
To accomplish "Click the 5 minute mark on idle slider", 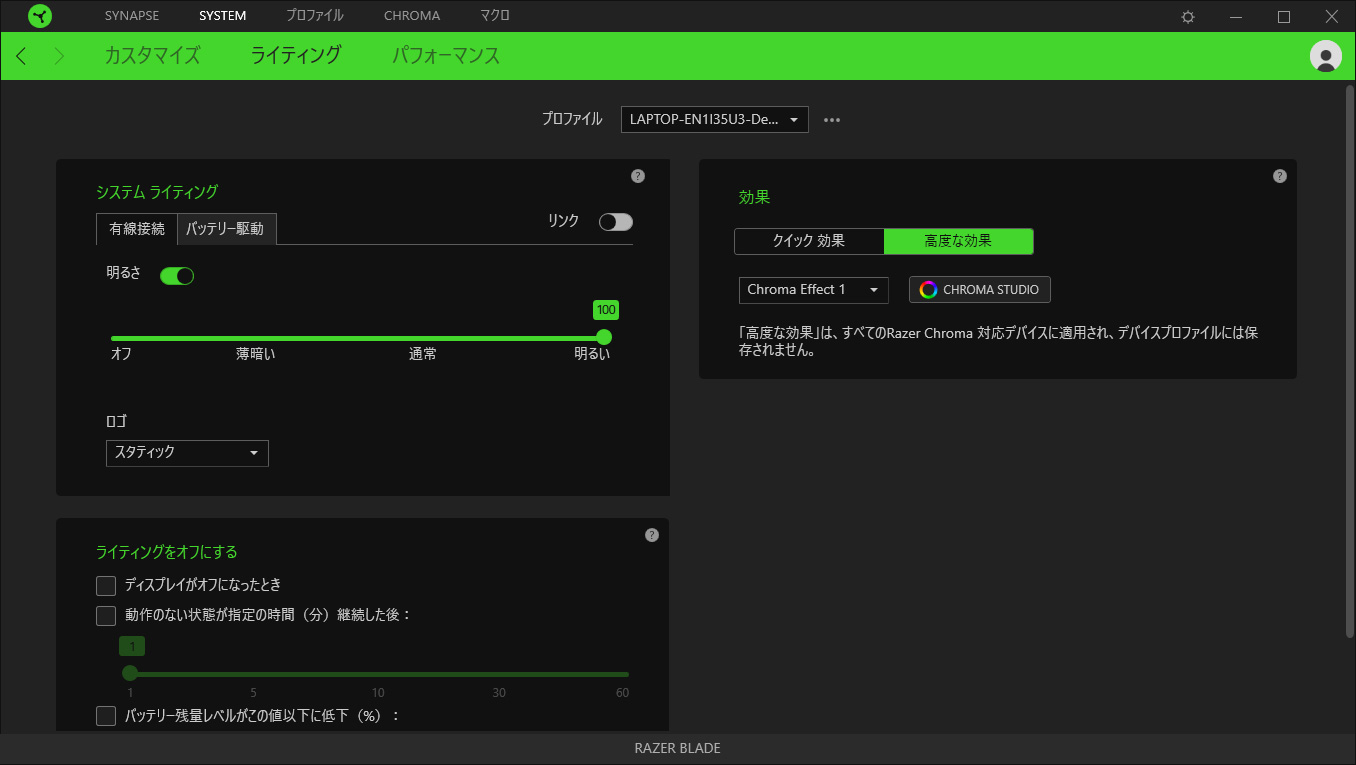I will click(253, 693).
